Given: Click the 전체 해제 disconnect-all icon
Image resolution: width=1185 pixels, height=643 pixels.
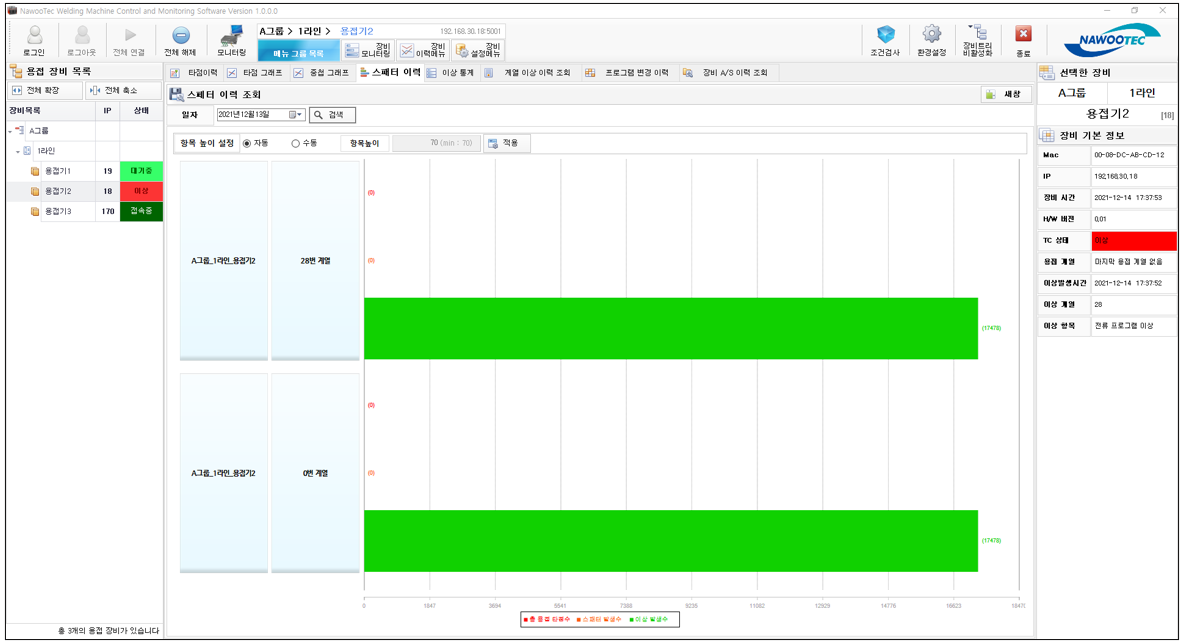Looking at the screenshot, I should coord(180,36).
